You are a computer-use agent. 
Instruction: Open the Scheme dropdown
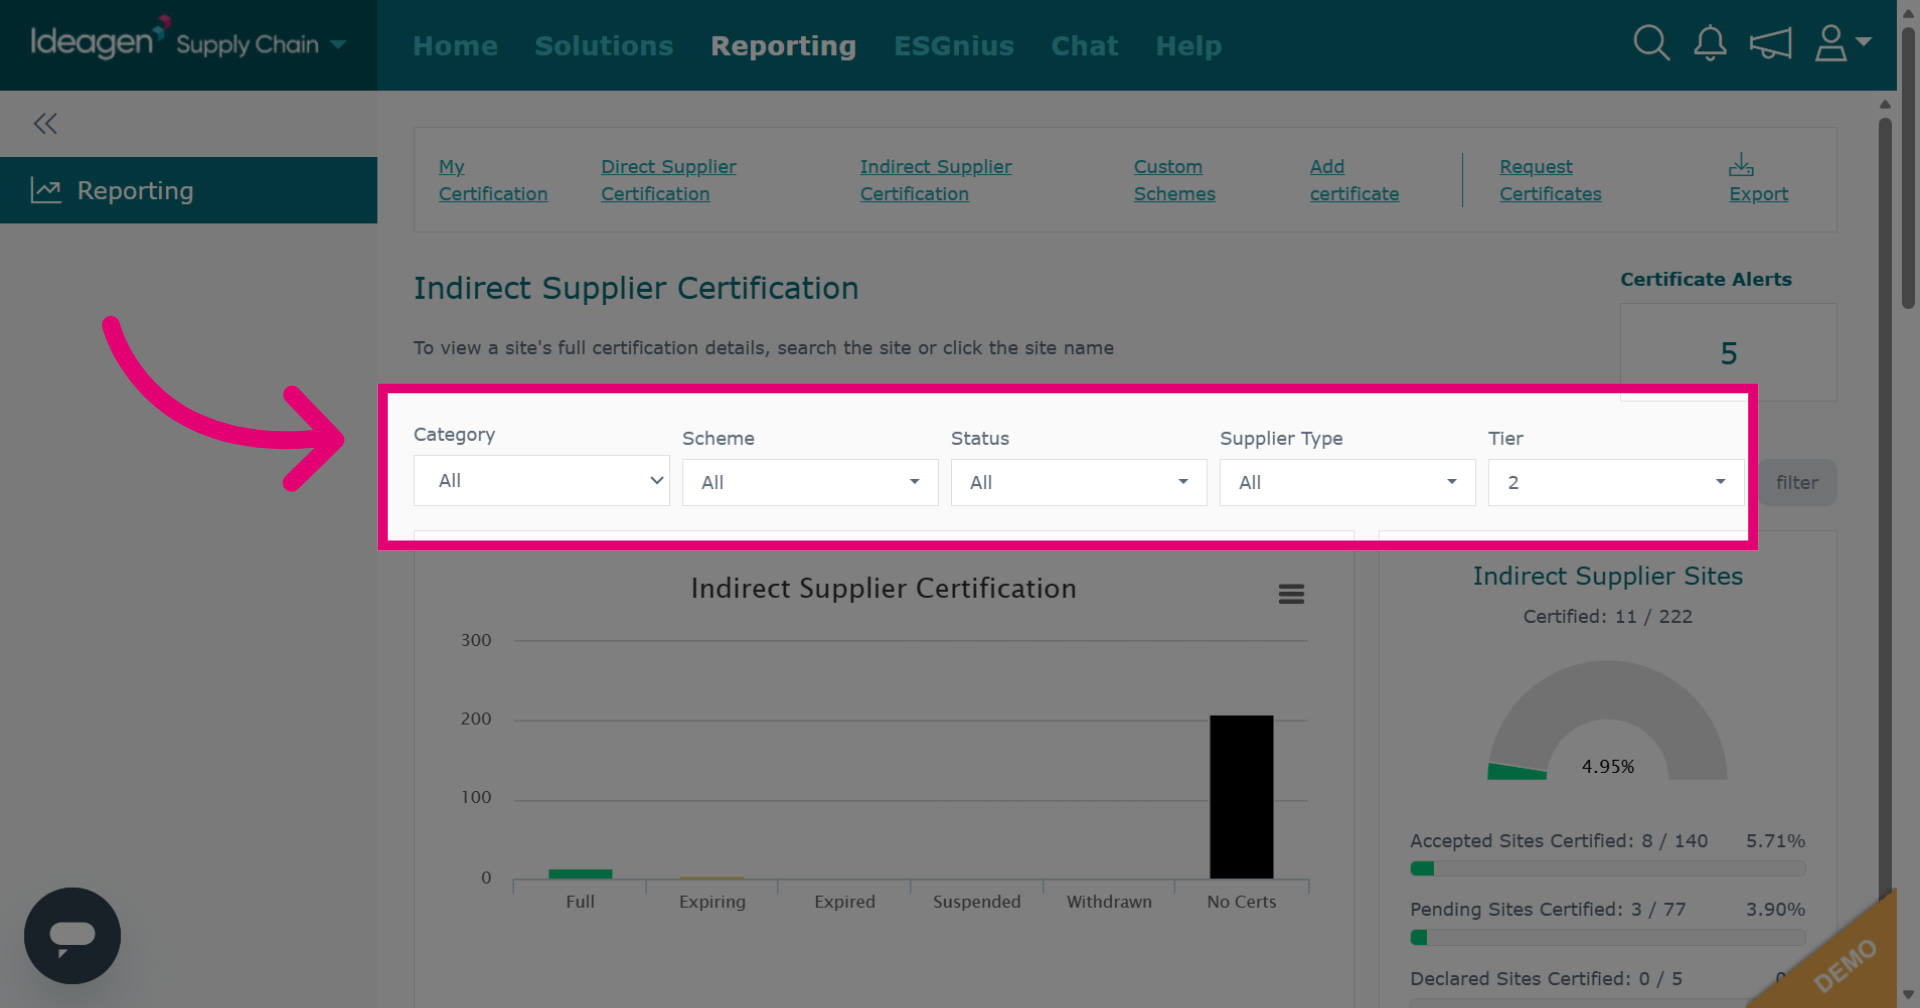pos(810,482)
